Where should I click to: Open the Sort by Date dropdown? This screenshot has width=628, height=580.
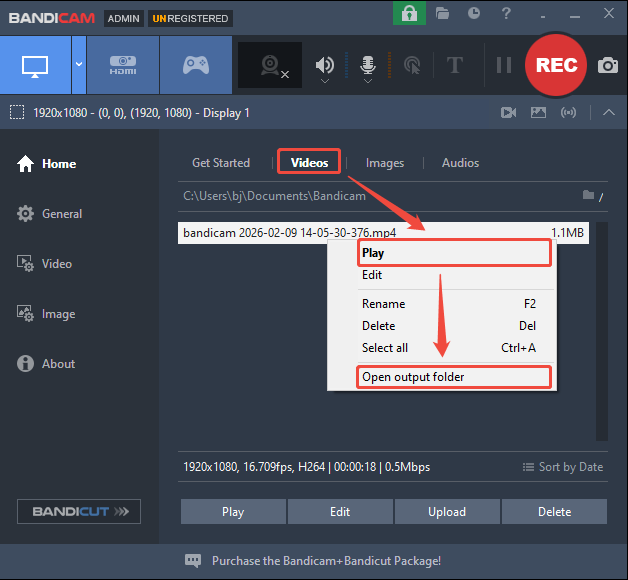tap(562, 467)
